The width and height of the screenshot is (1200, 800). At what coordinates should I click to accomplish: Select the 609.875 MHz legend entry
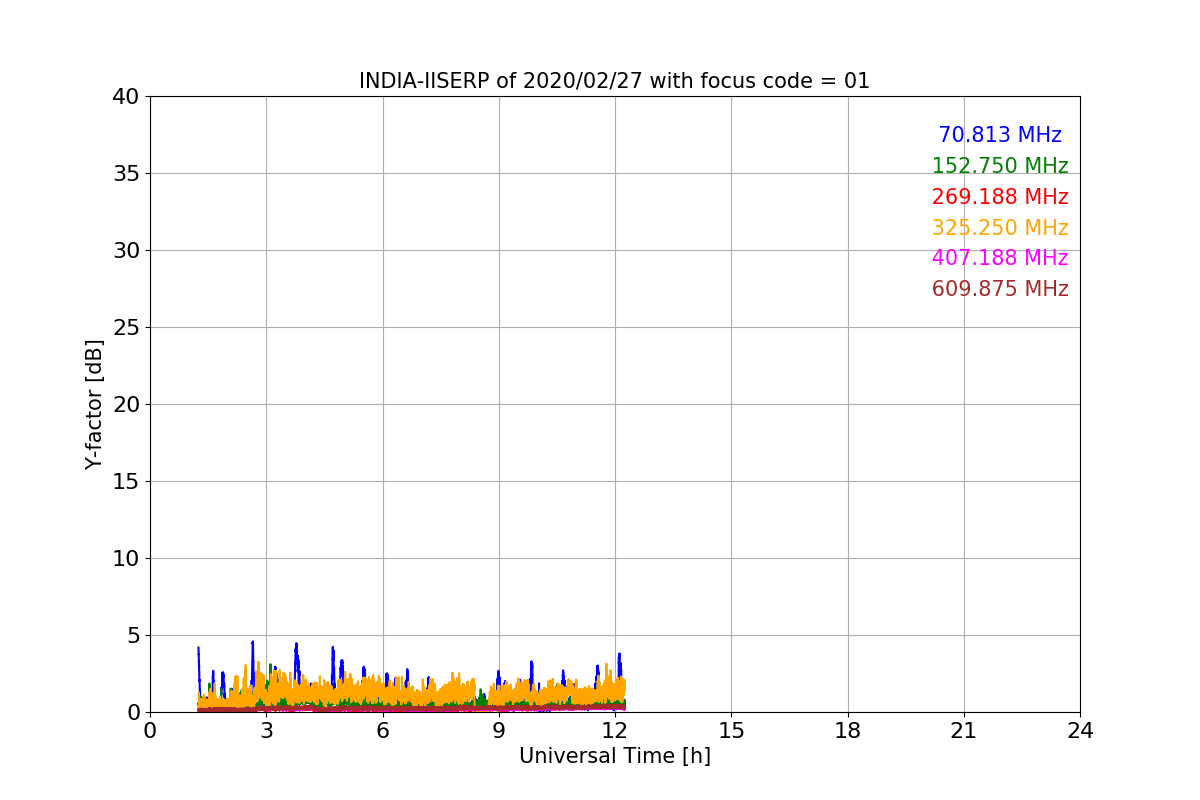(x=1000, y=289)
